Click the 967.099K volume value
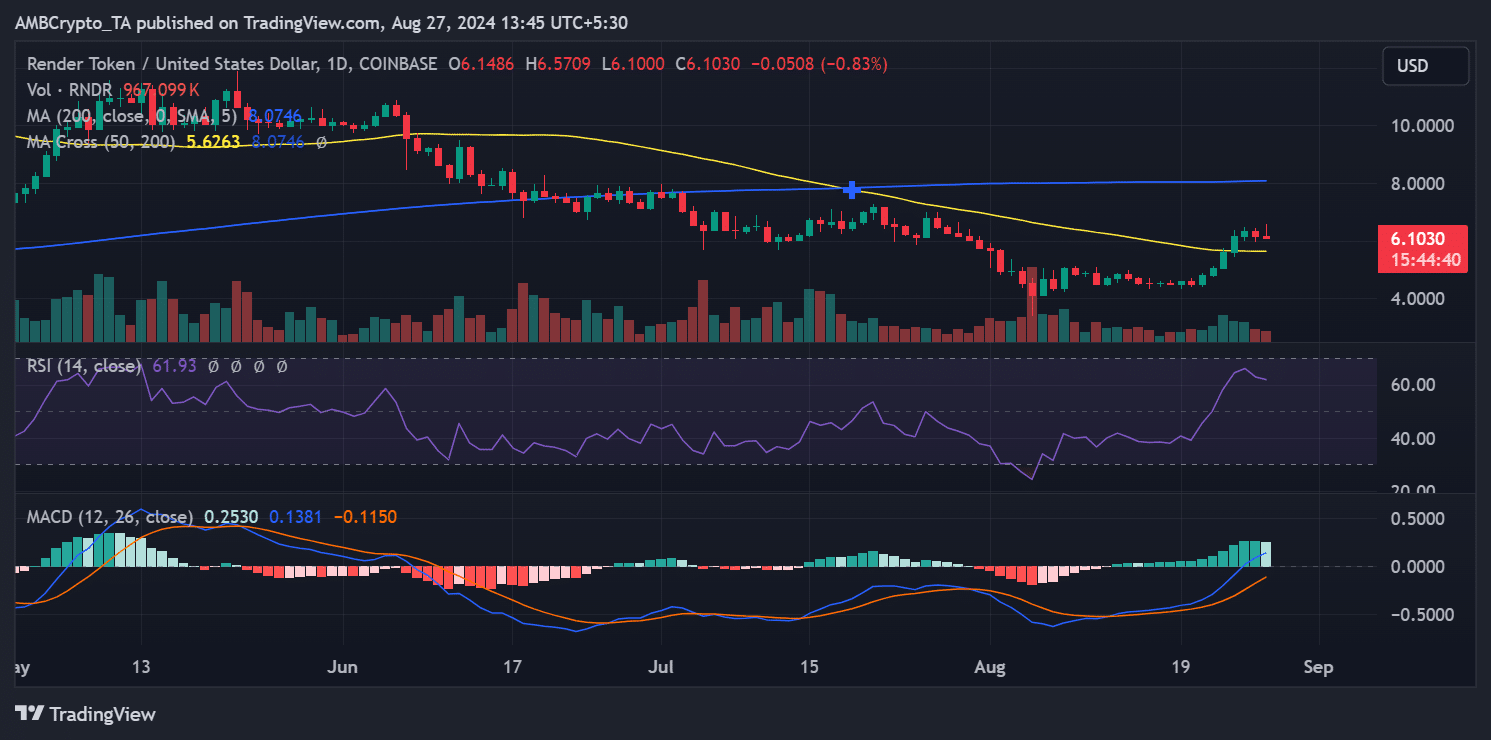This screenshot has height=740, width=1491. [161, 90]
